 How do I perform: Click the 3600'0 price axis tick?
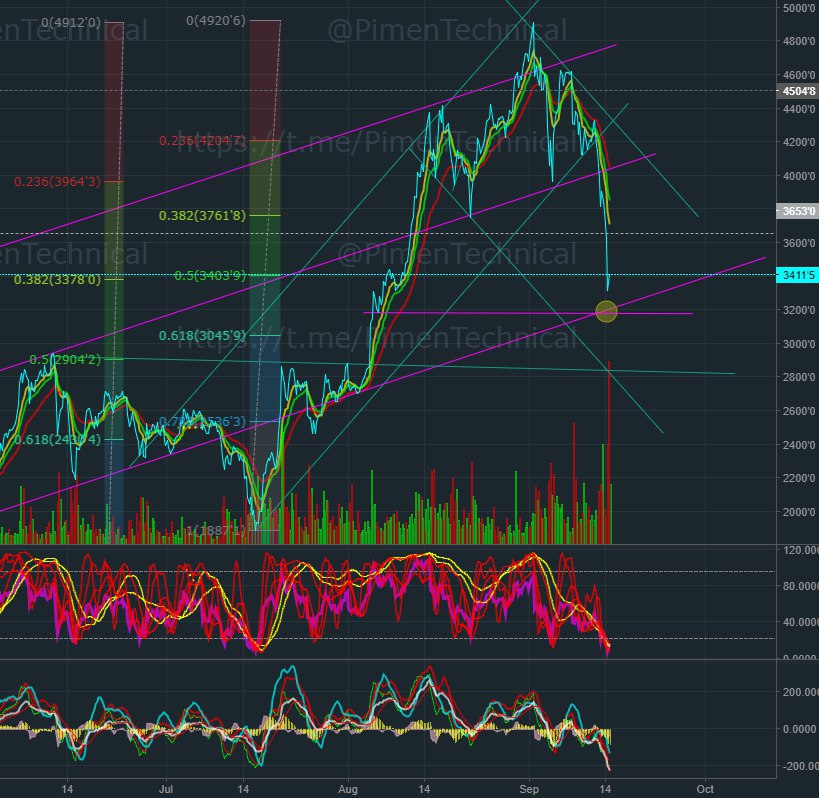(799, 243)
